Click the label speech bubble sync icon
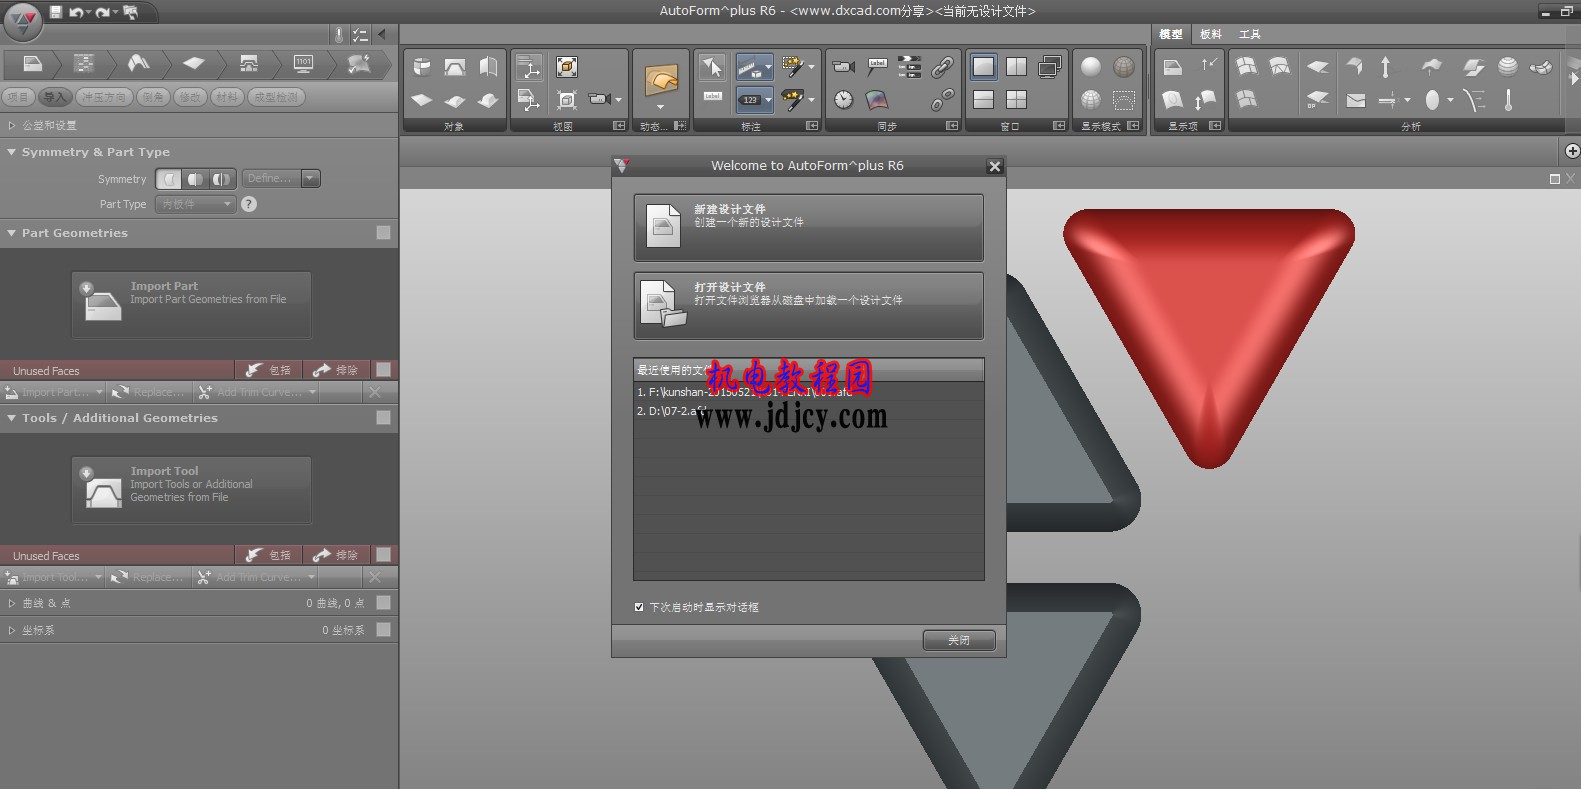1581x789 pixels. pyautogui.click(x=877, y=67)
